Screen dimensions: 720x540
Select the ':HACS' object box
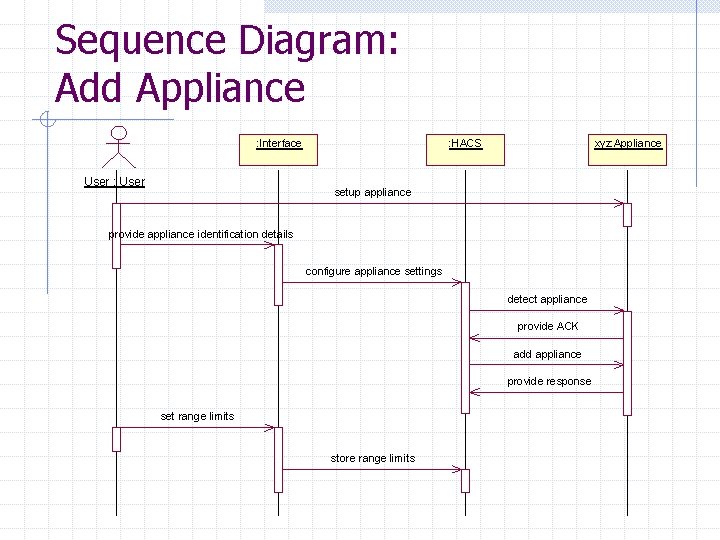(465, 150)
